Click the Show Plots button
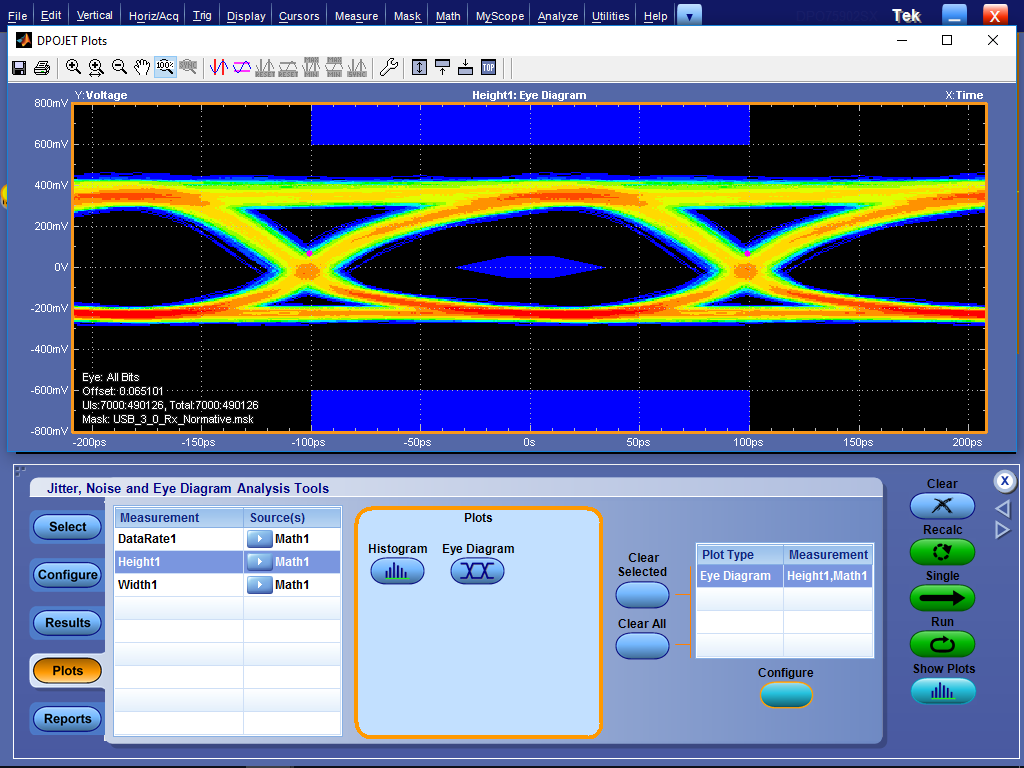This screenshot has width=1024, height=768. tap(942, 691)
